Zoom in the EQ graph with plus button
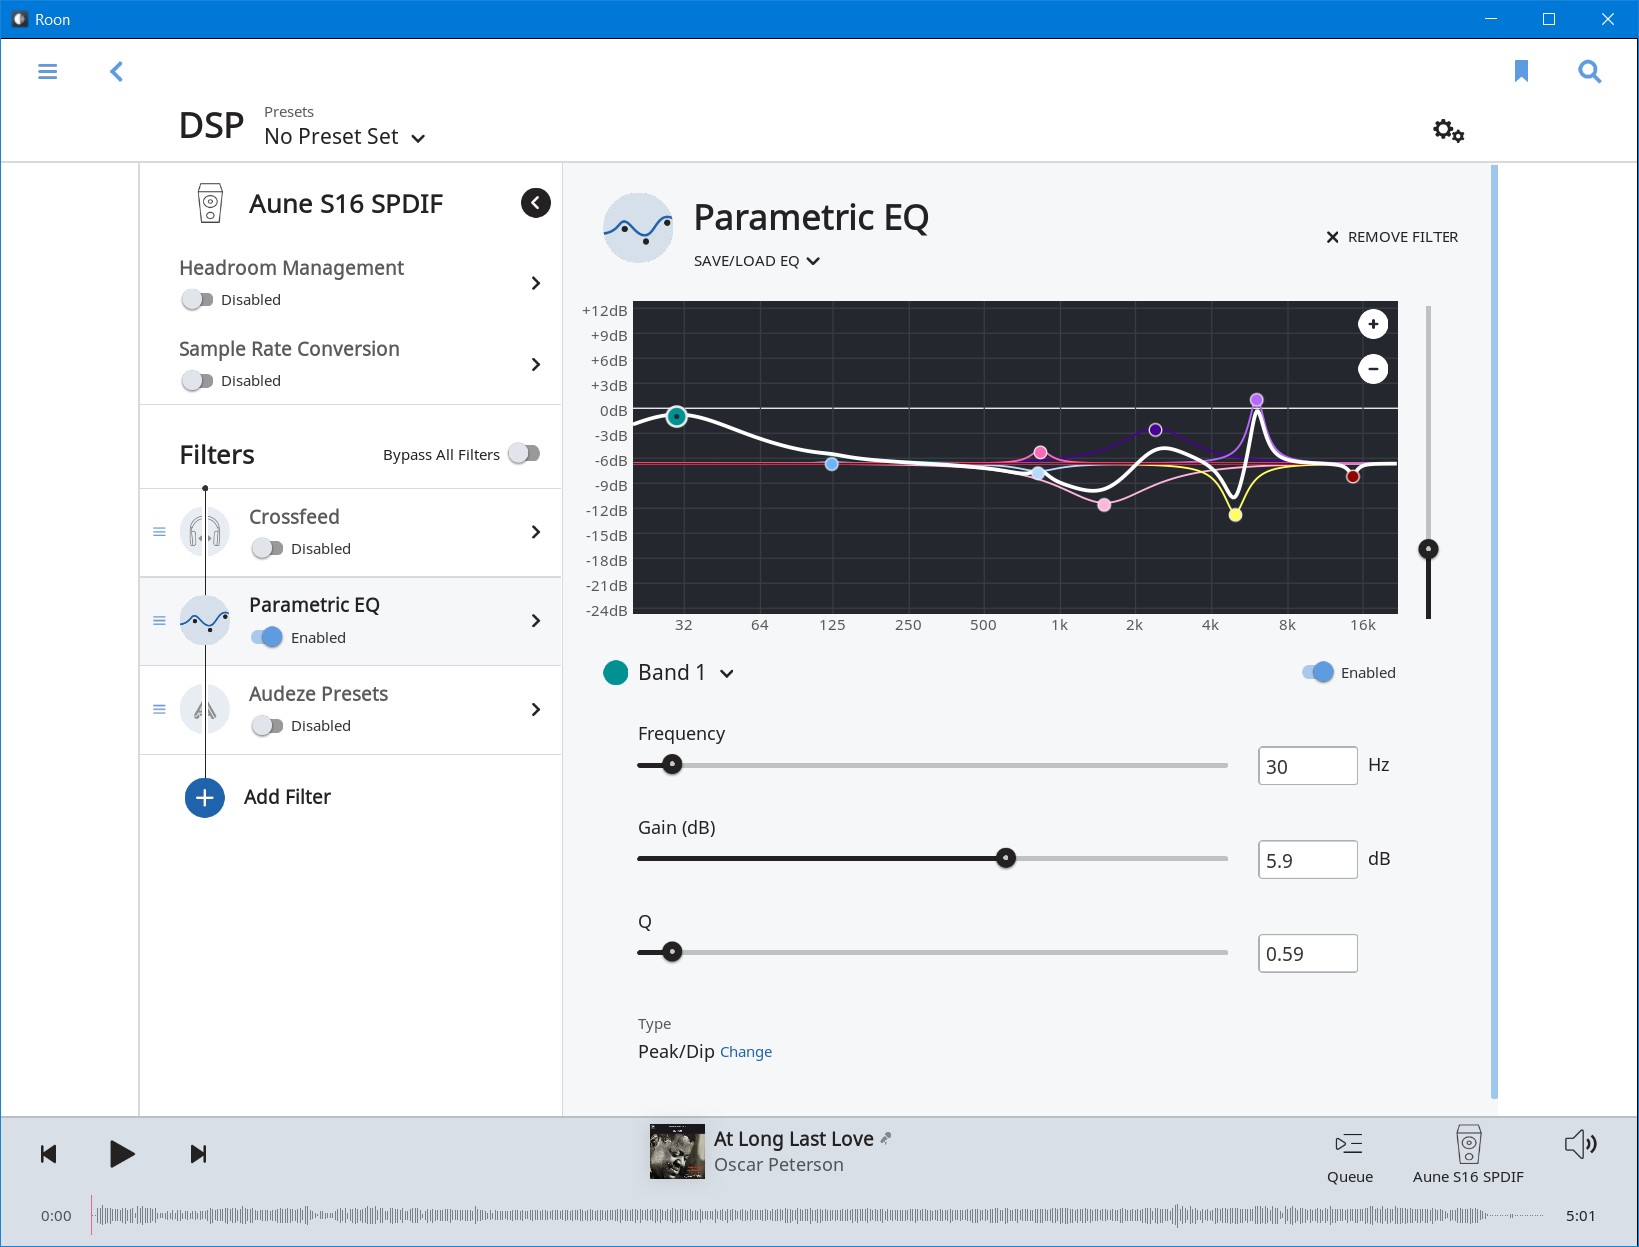Image resolution: width=1639 pixels, height=1247 pixels. [1373, 324]
